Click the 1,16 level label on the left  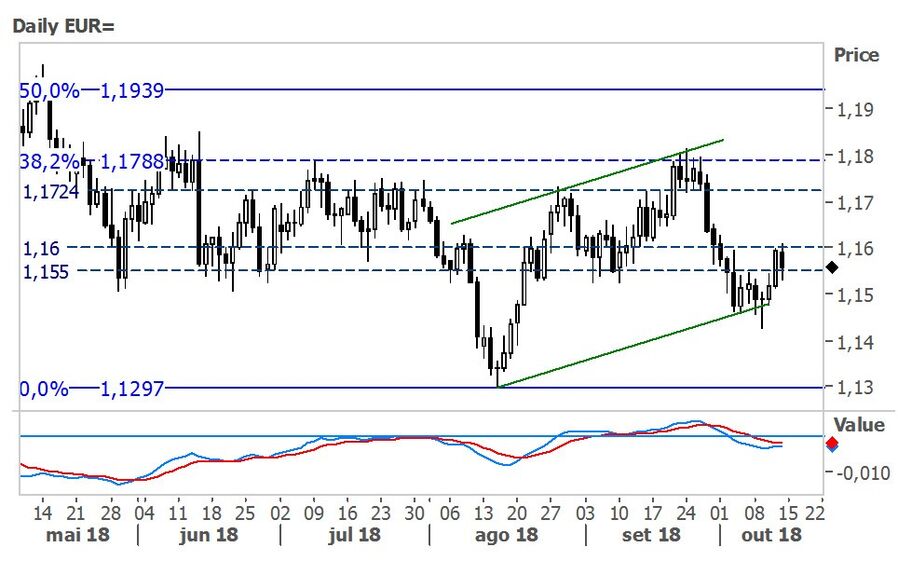pyautogui.click(x=41, y=248)
